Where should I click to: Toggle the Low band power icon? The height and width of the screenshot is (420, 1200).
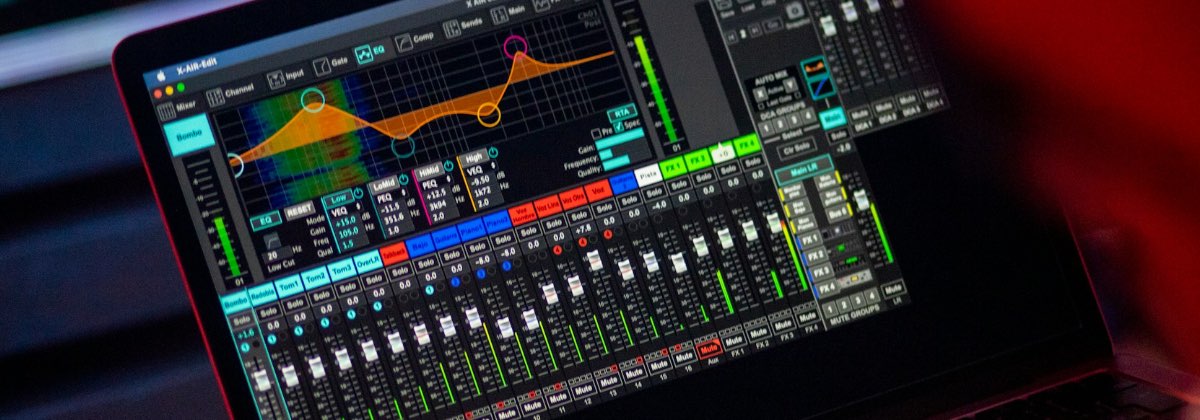pos(359,195)
